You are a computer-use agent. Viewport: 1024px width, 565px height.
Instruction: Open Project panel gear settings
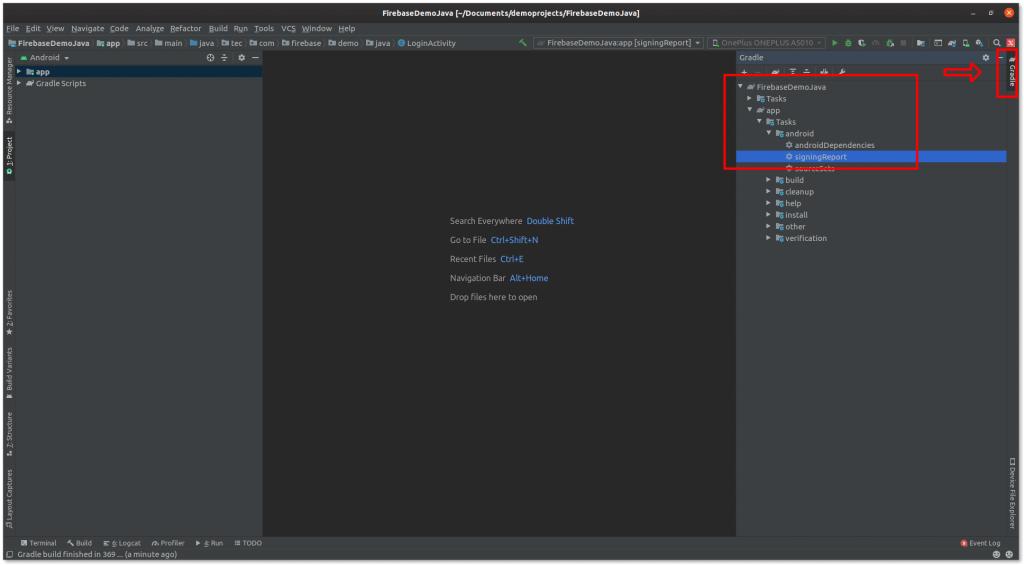(242, 57)
